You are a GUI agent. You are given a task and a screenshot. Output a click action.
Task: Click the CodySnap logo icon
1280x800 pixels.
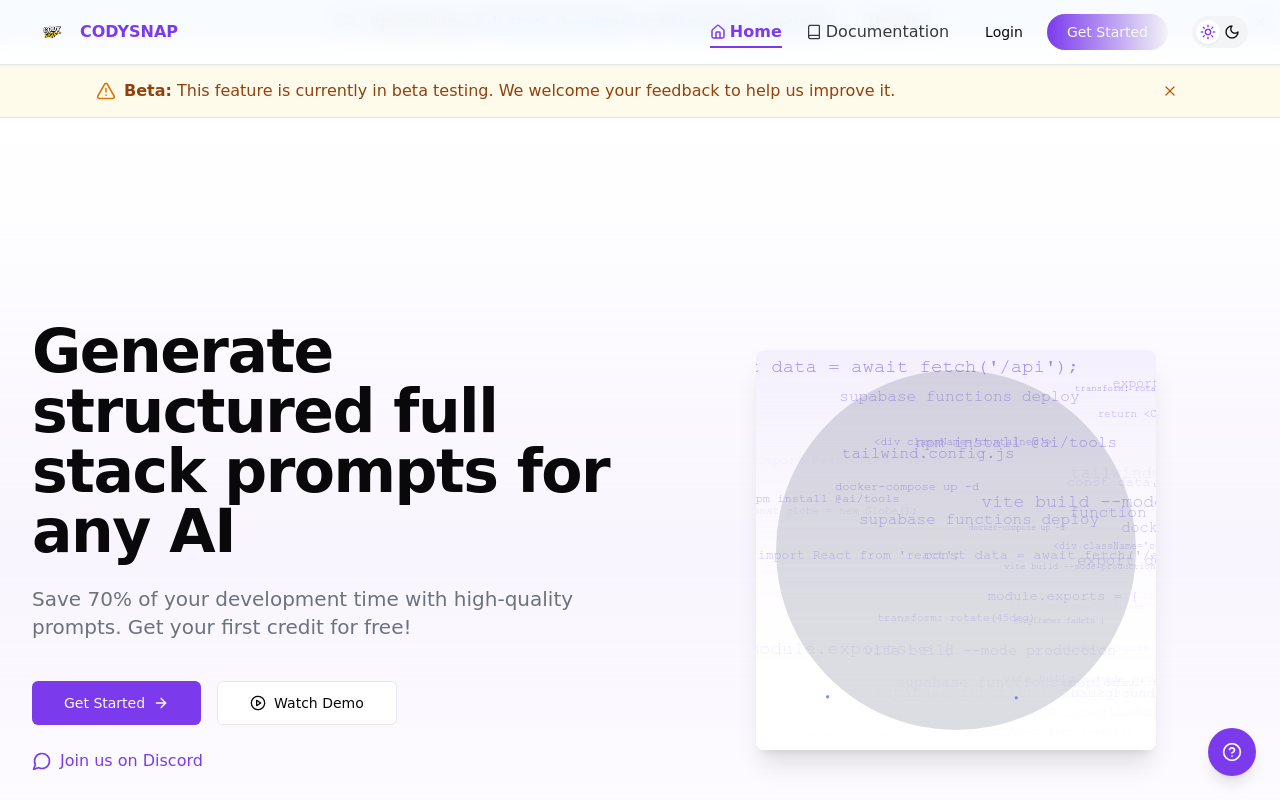click(x=52, y=32)
